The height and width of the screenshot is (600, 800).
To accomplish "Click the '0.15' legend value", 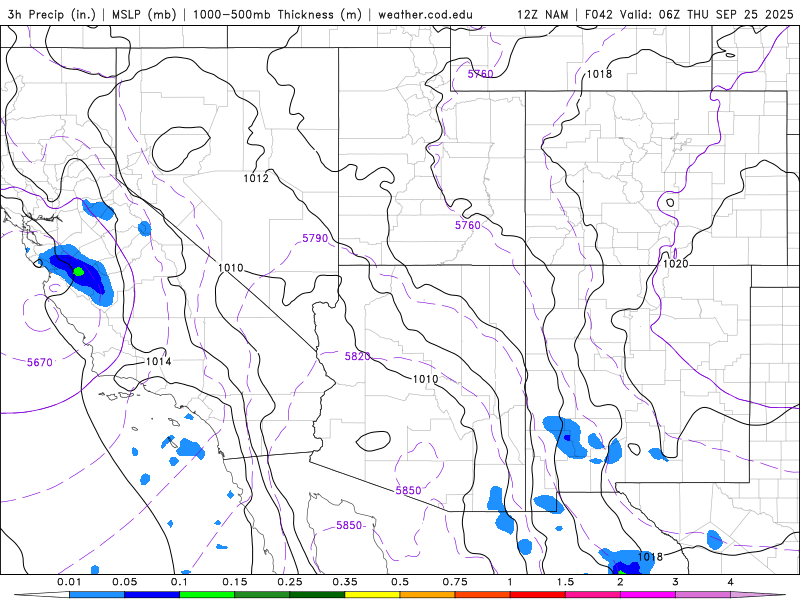I will [x=235, y=582].
